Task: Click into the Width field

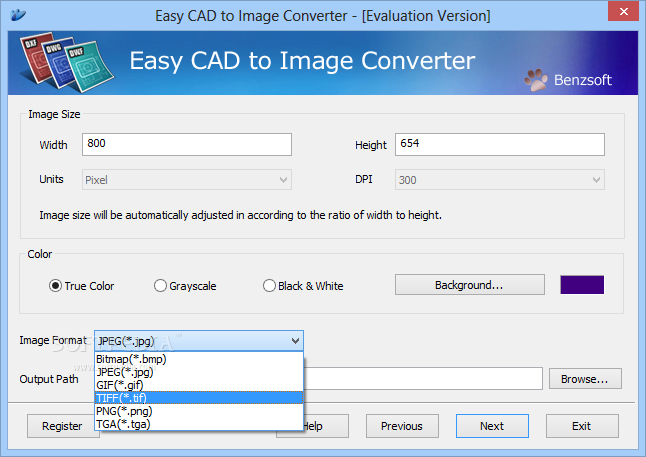Action: click(187, 144)
